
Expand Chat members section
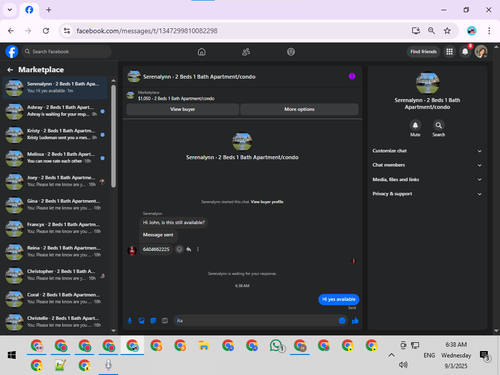tap(427, 165)
